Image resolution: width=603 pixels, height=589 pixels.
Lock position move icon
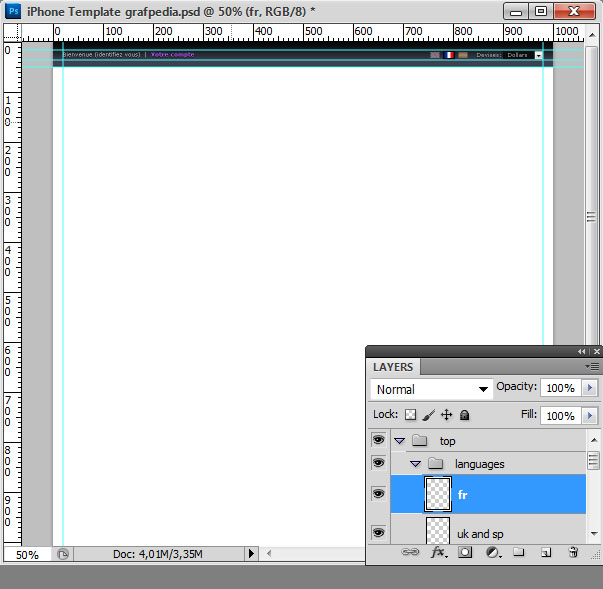click(446, 415)
